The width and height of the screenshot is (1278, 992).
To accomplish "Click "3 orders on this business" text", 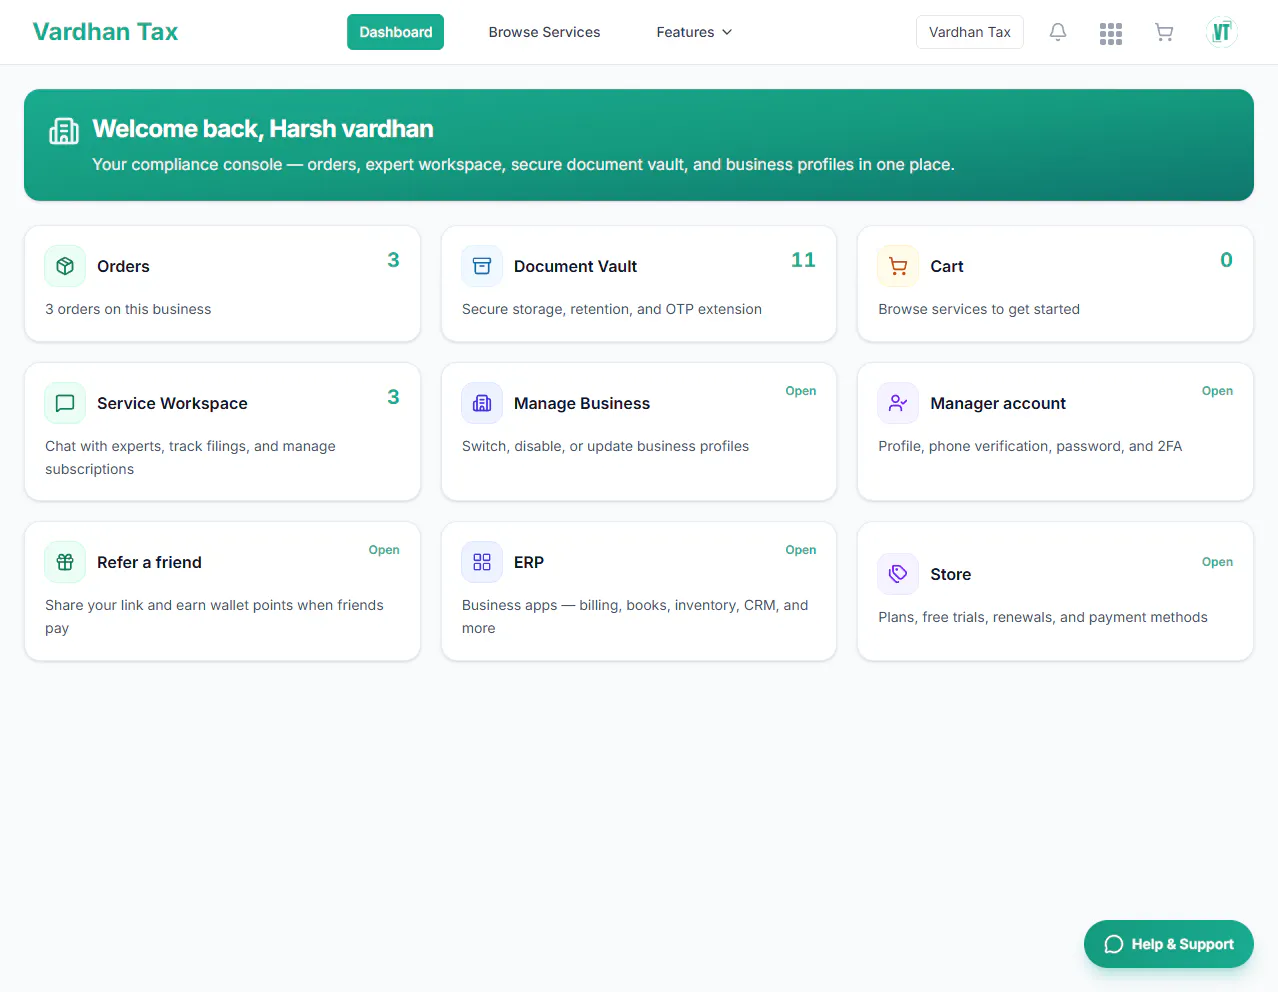I will (128, 309).
